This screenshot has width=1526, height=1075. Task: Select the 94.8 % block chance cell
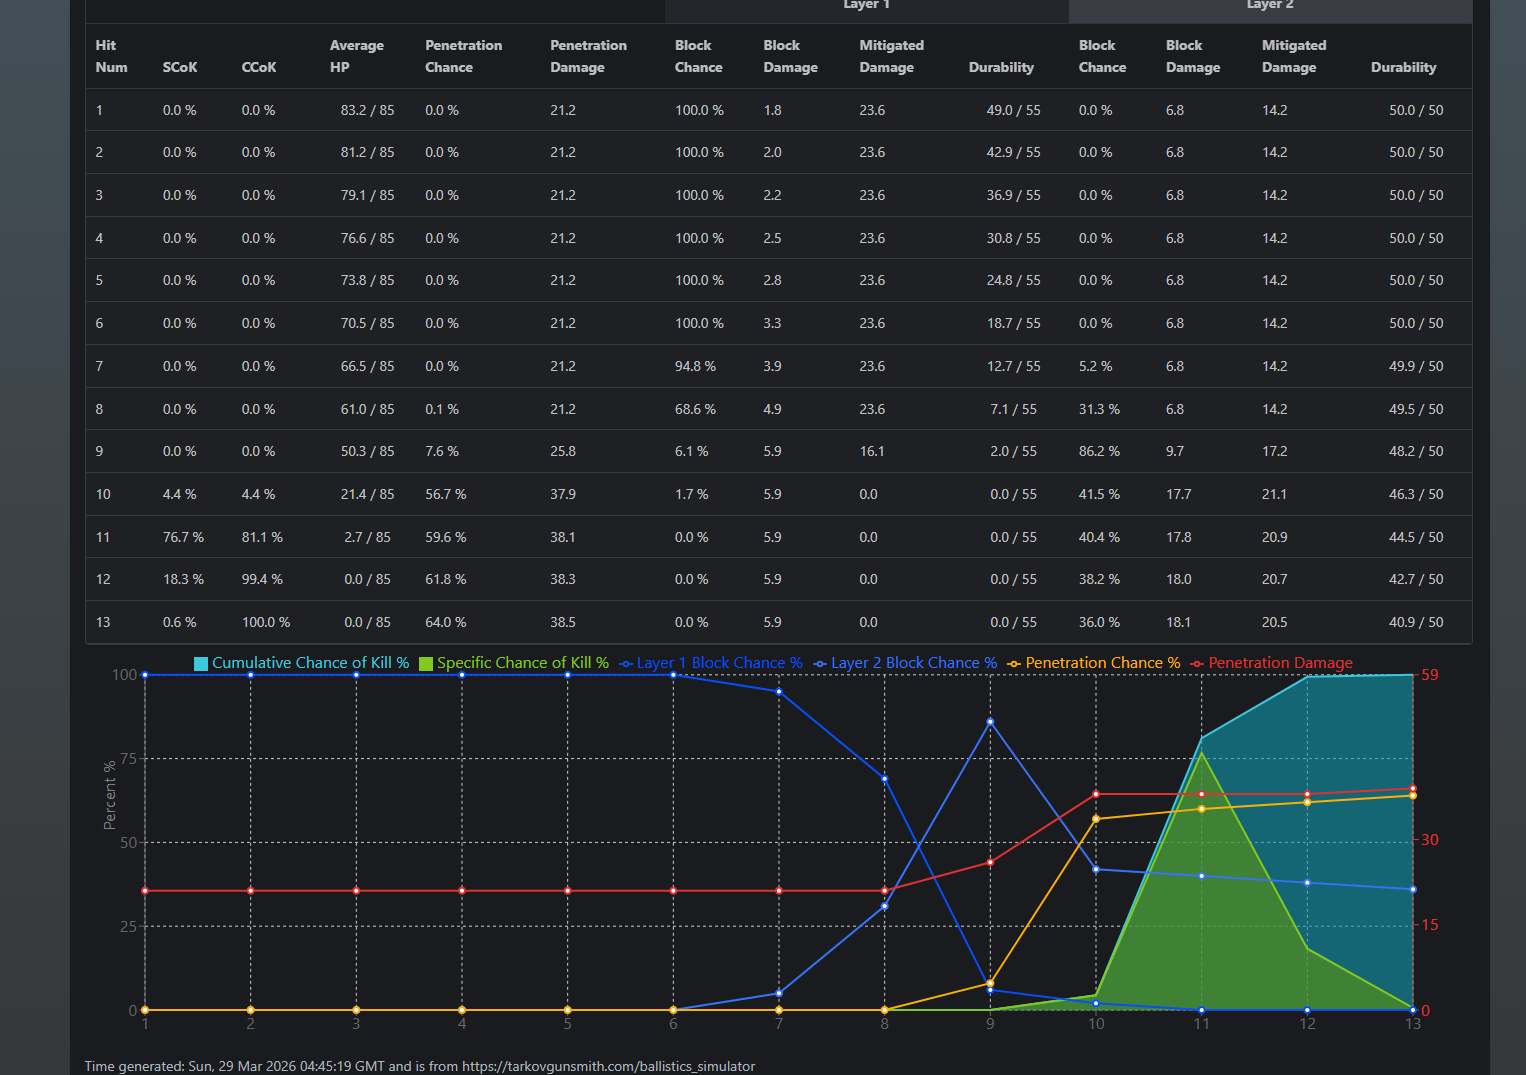pyautogui.click(x=695, y=366)
